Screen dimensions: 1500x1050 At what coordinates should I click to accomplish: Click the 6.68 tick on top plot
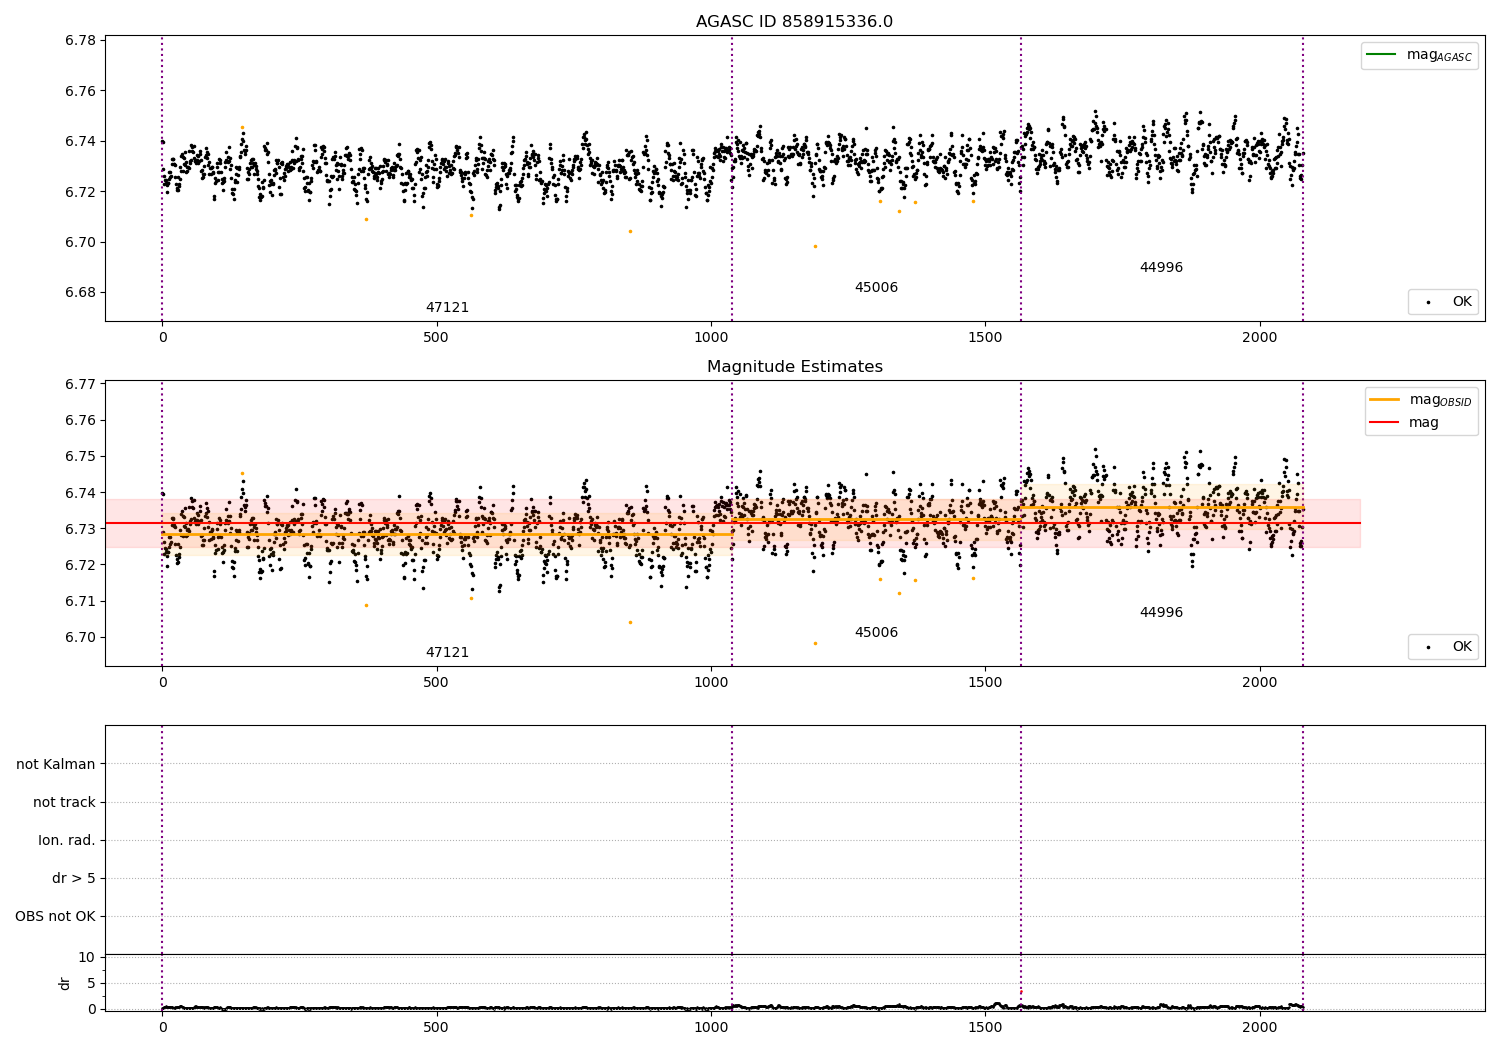coord(79,293)
